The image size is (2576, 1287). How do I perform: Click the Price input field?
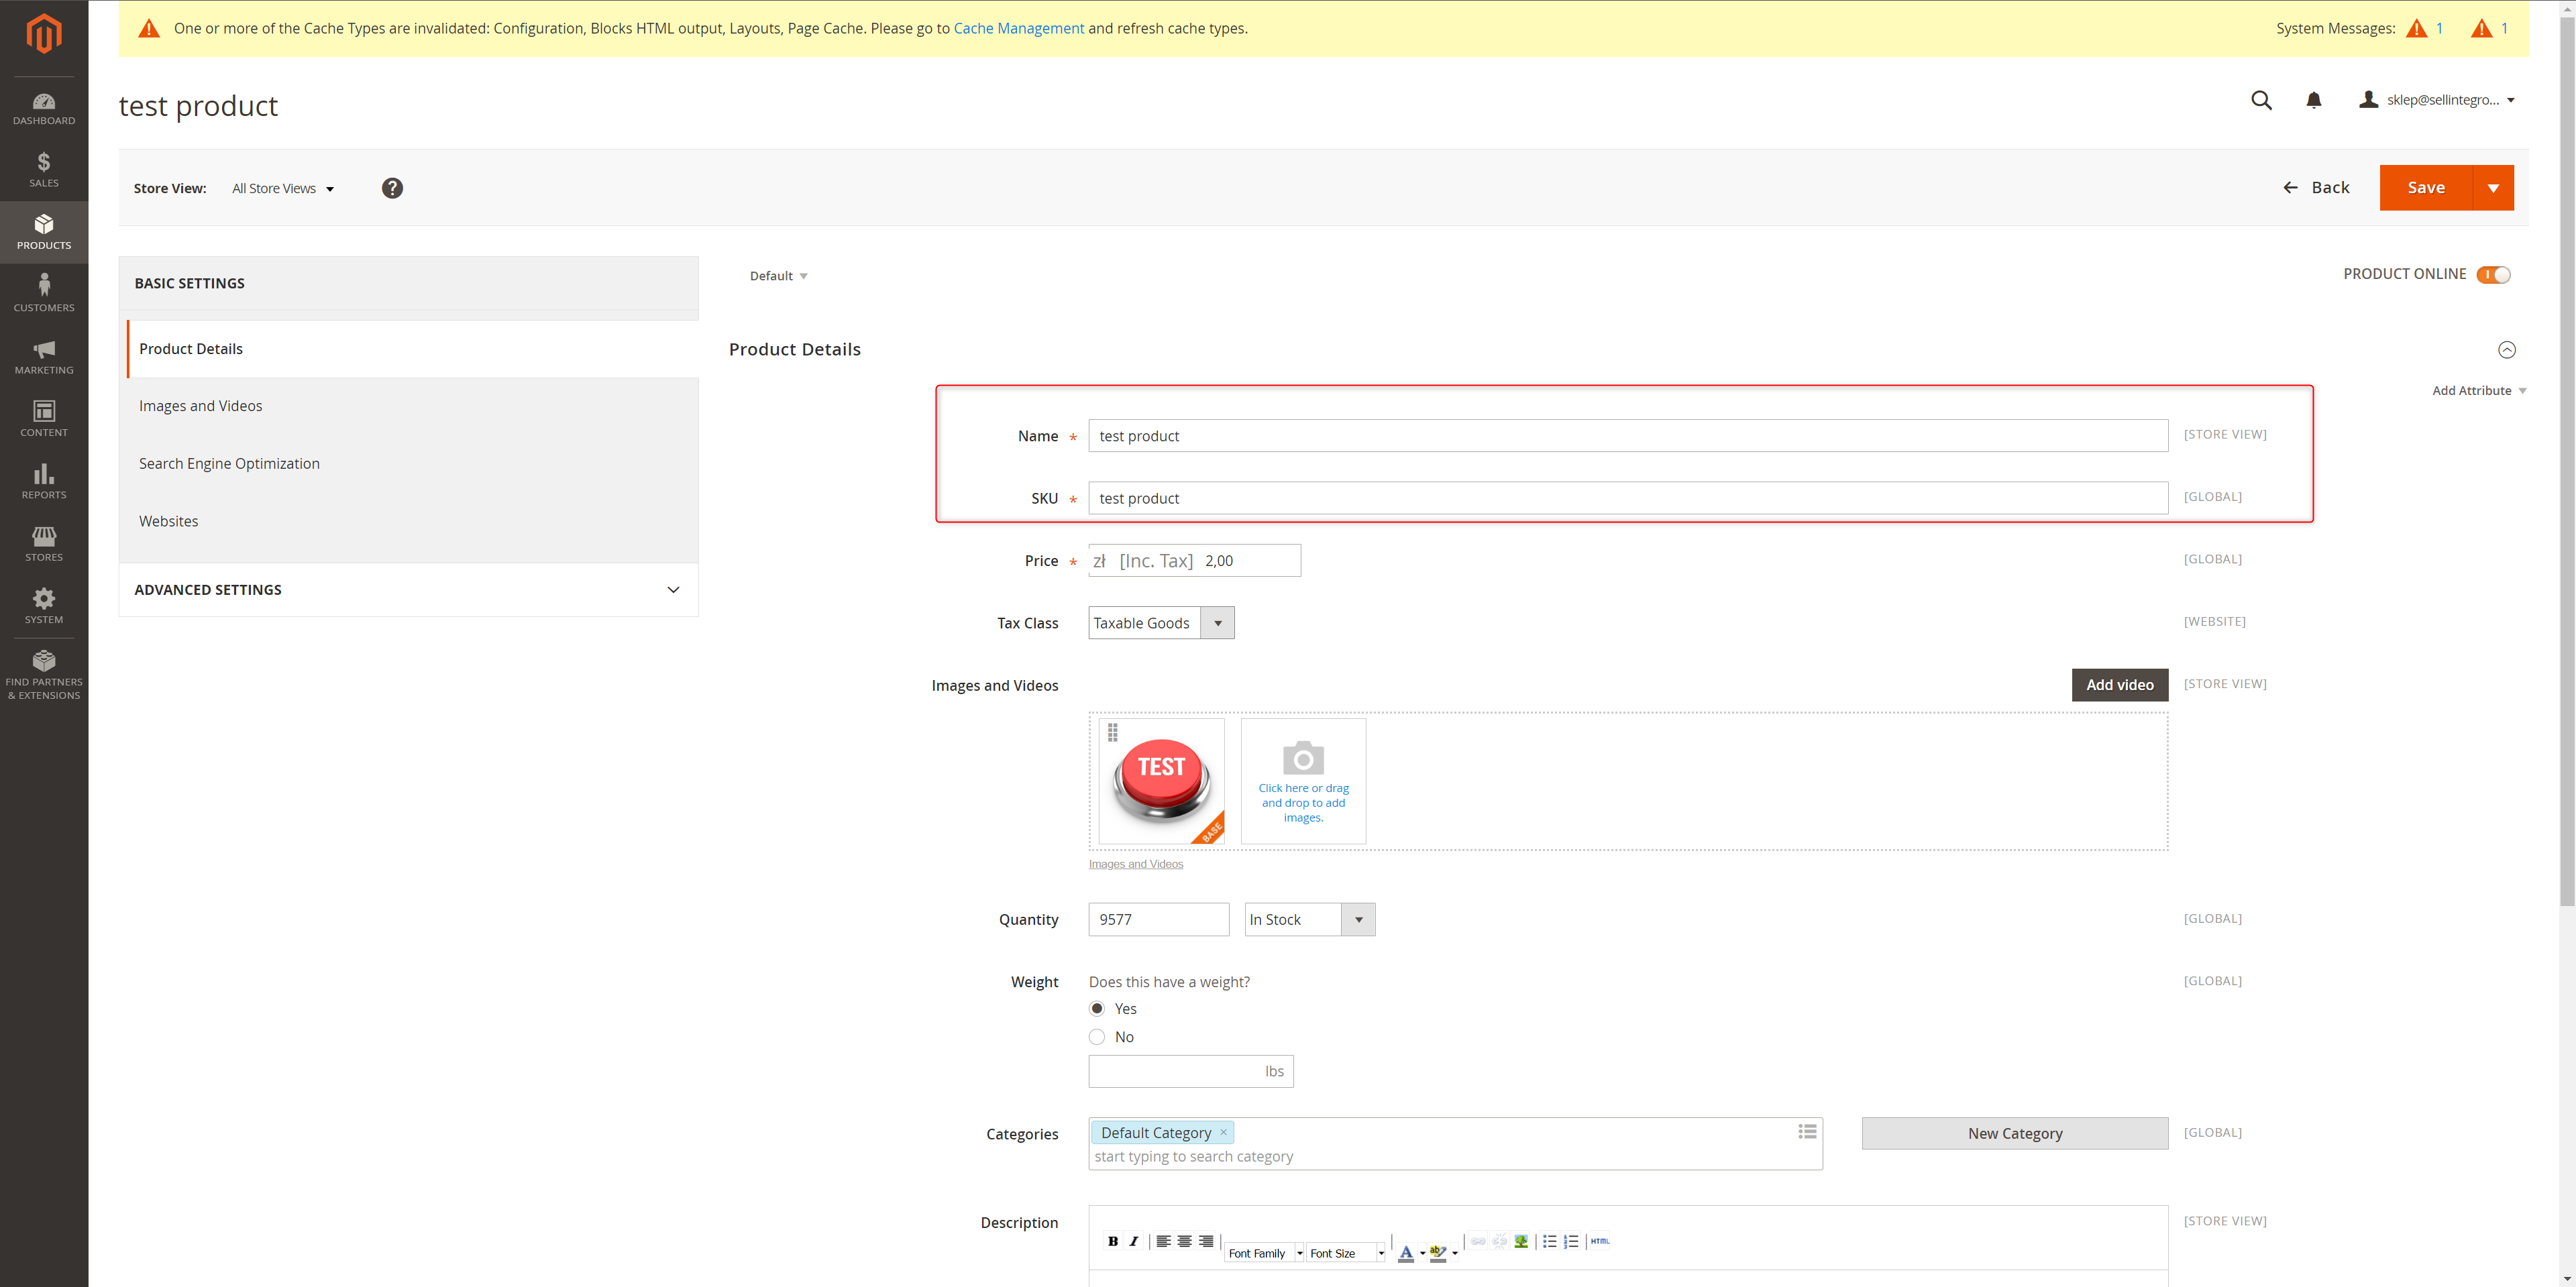[1195, 561]
